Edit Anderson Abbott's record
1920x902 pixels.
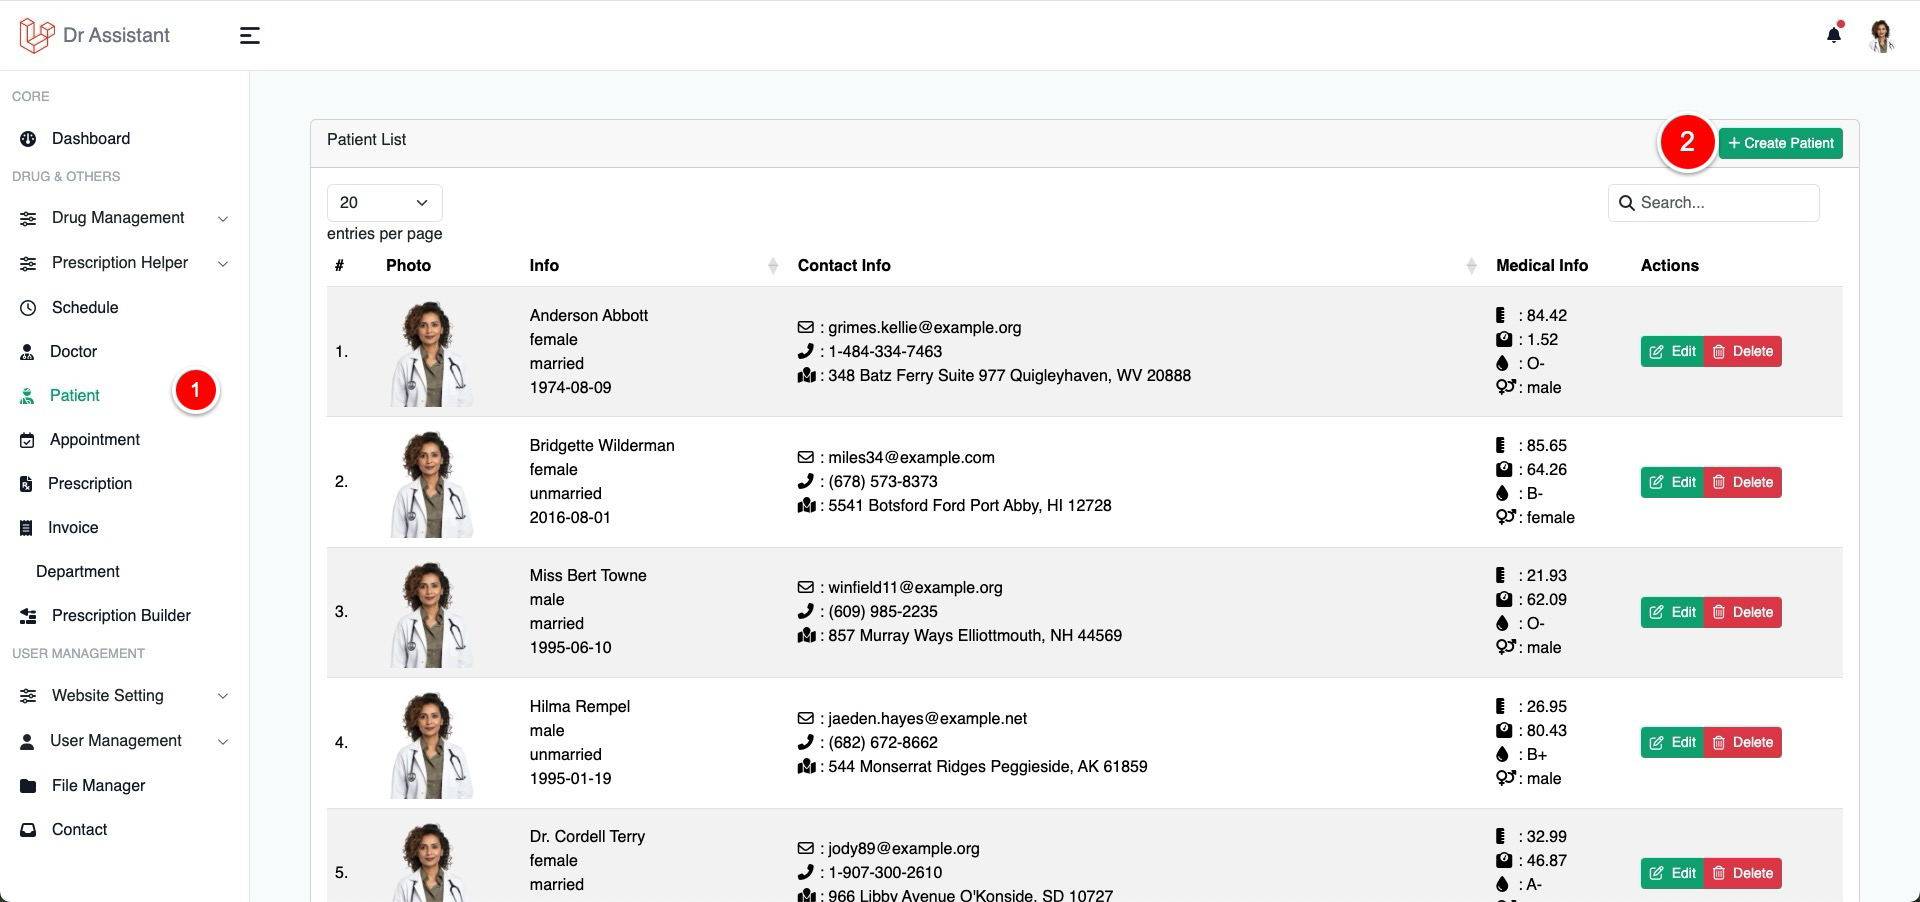(x=1672, y=352)
